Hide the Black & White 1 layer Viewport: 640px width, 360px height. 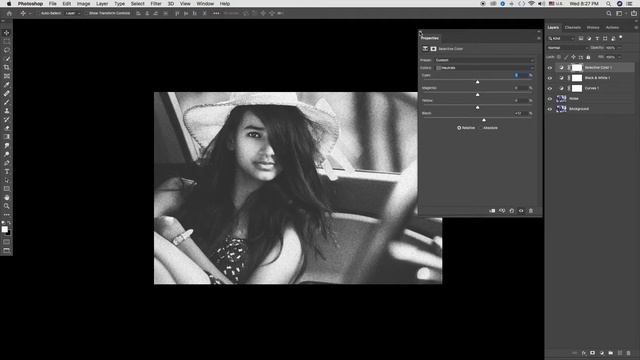tap(550, 78)
